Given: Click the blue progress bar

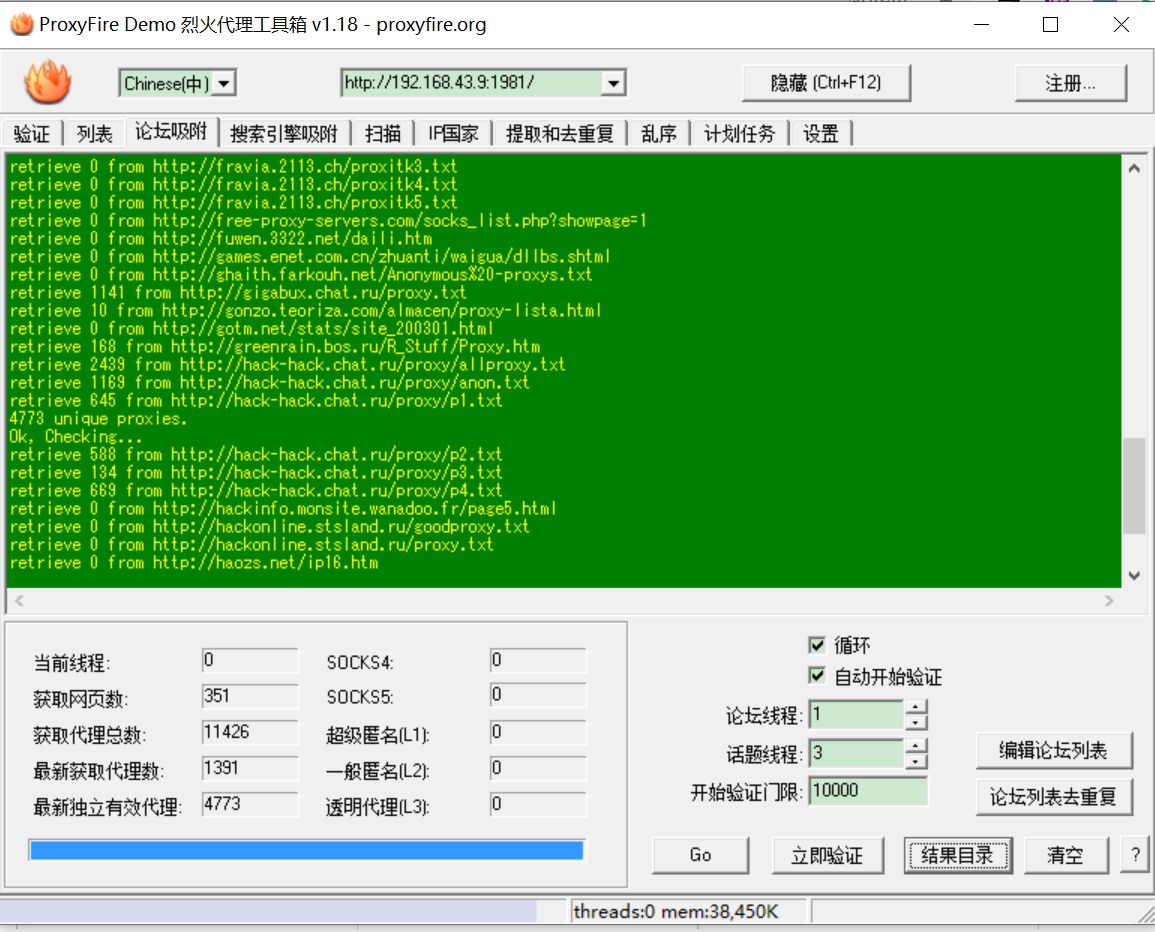Looking at the screenshot, I should point(306,850).
